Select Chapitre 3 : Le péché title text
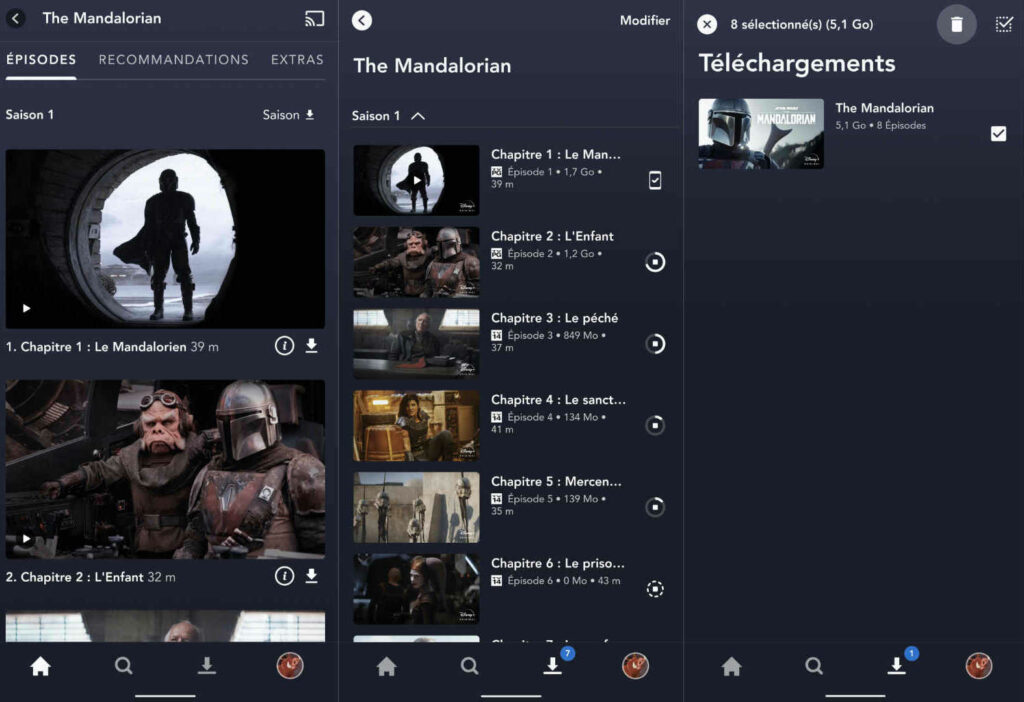Viewport: 1024px width, 702px height. 554,318
